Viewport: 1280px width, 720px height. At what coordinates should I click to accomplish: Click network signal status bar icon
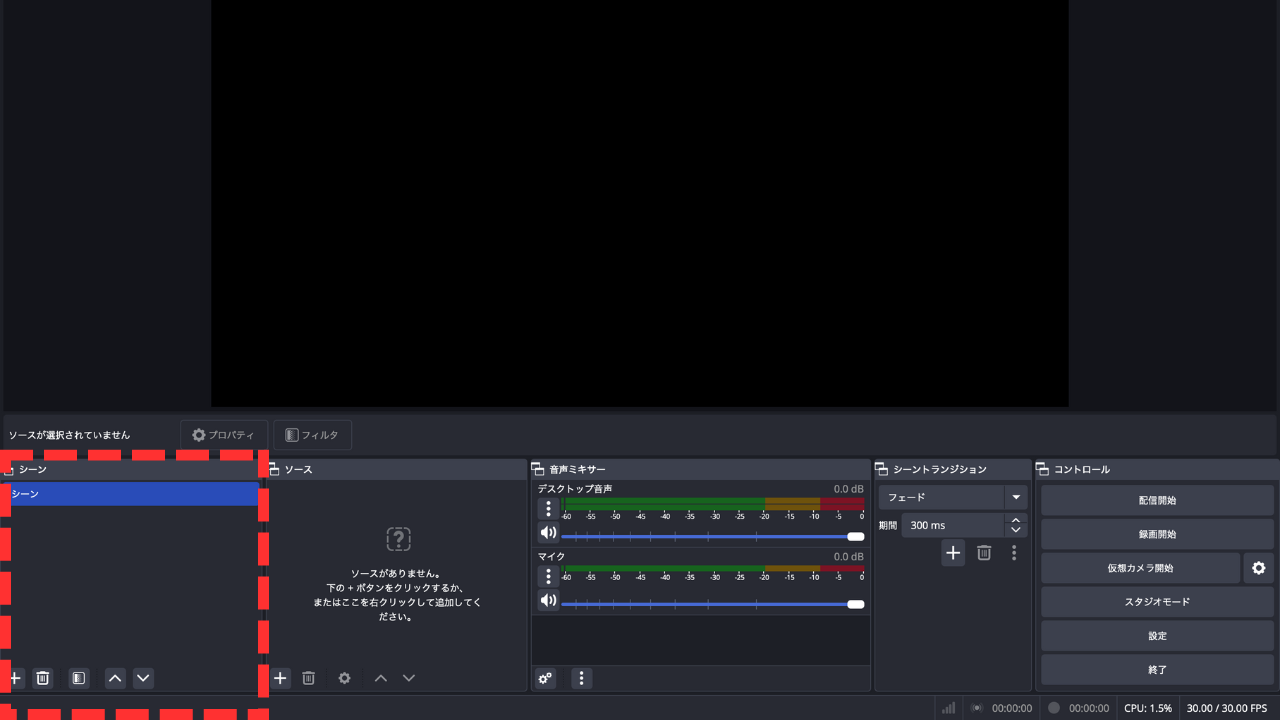pos(948,708)
